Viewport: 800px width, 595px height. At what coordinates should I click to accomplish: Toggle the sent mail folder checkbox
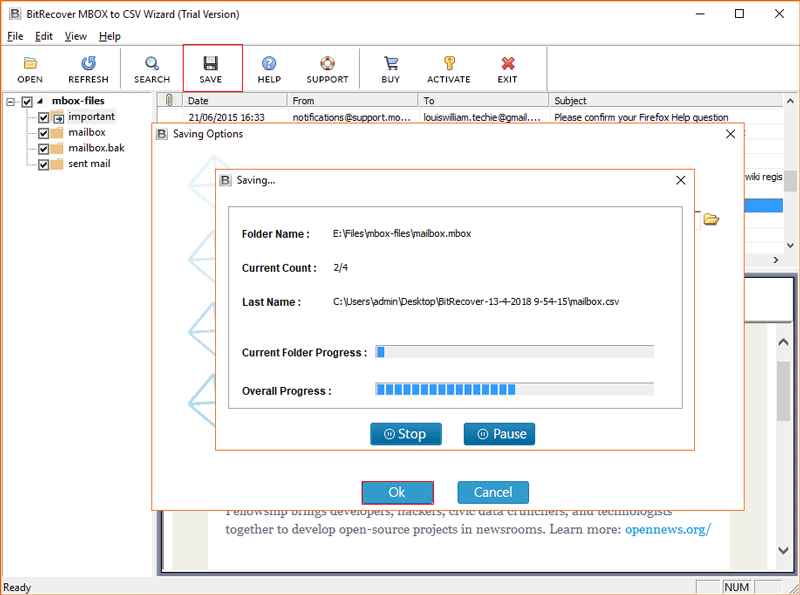pos(43,165)
